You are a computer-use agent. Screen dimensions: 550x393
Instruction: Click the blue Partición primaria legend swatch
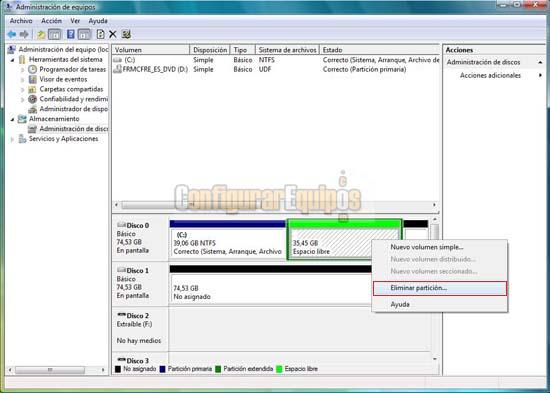point(162,369)
